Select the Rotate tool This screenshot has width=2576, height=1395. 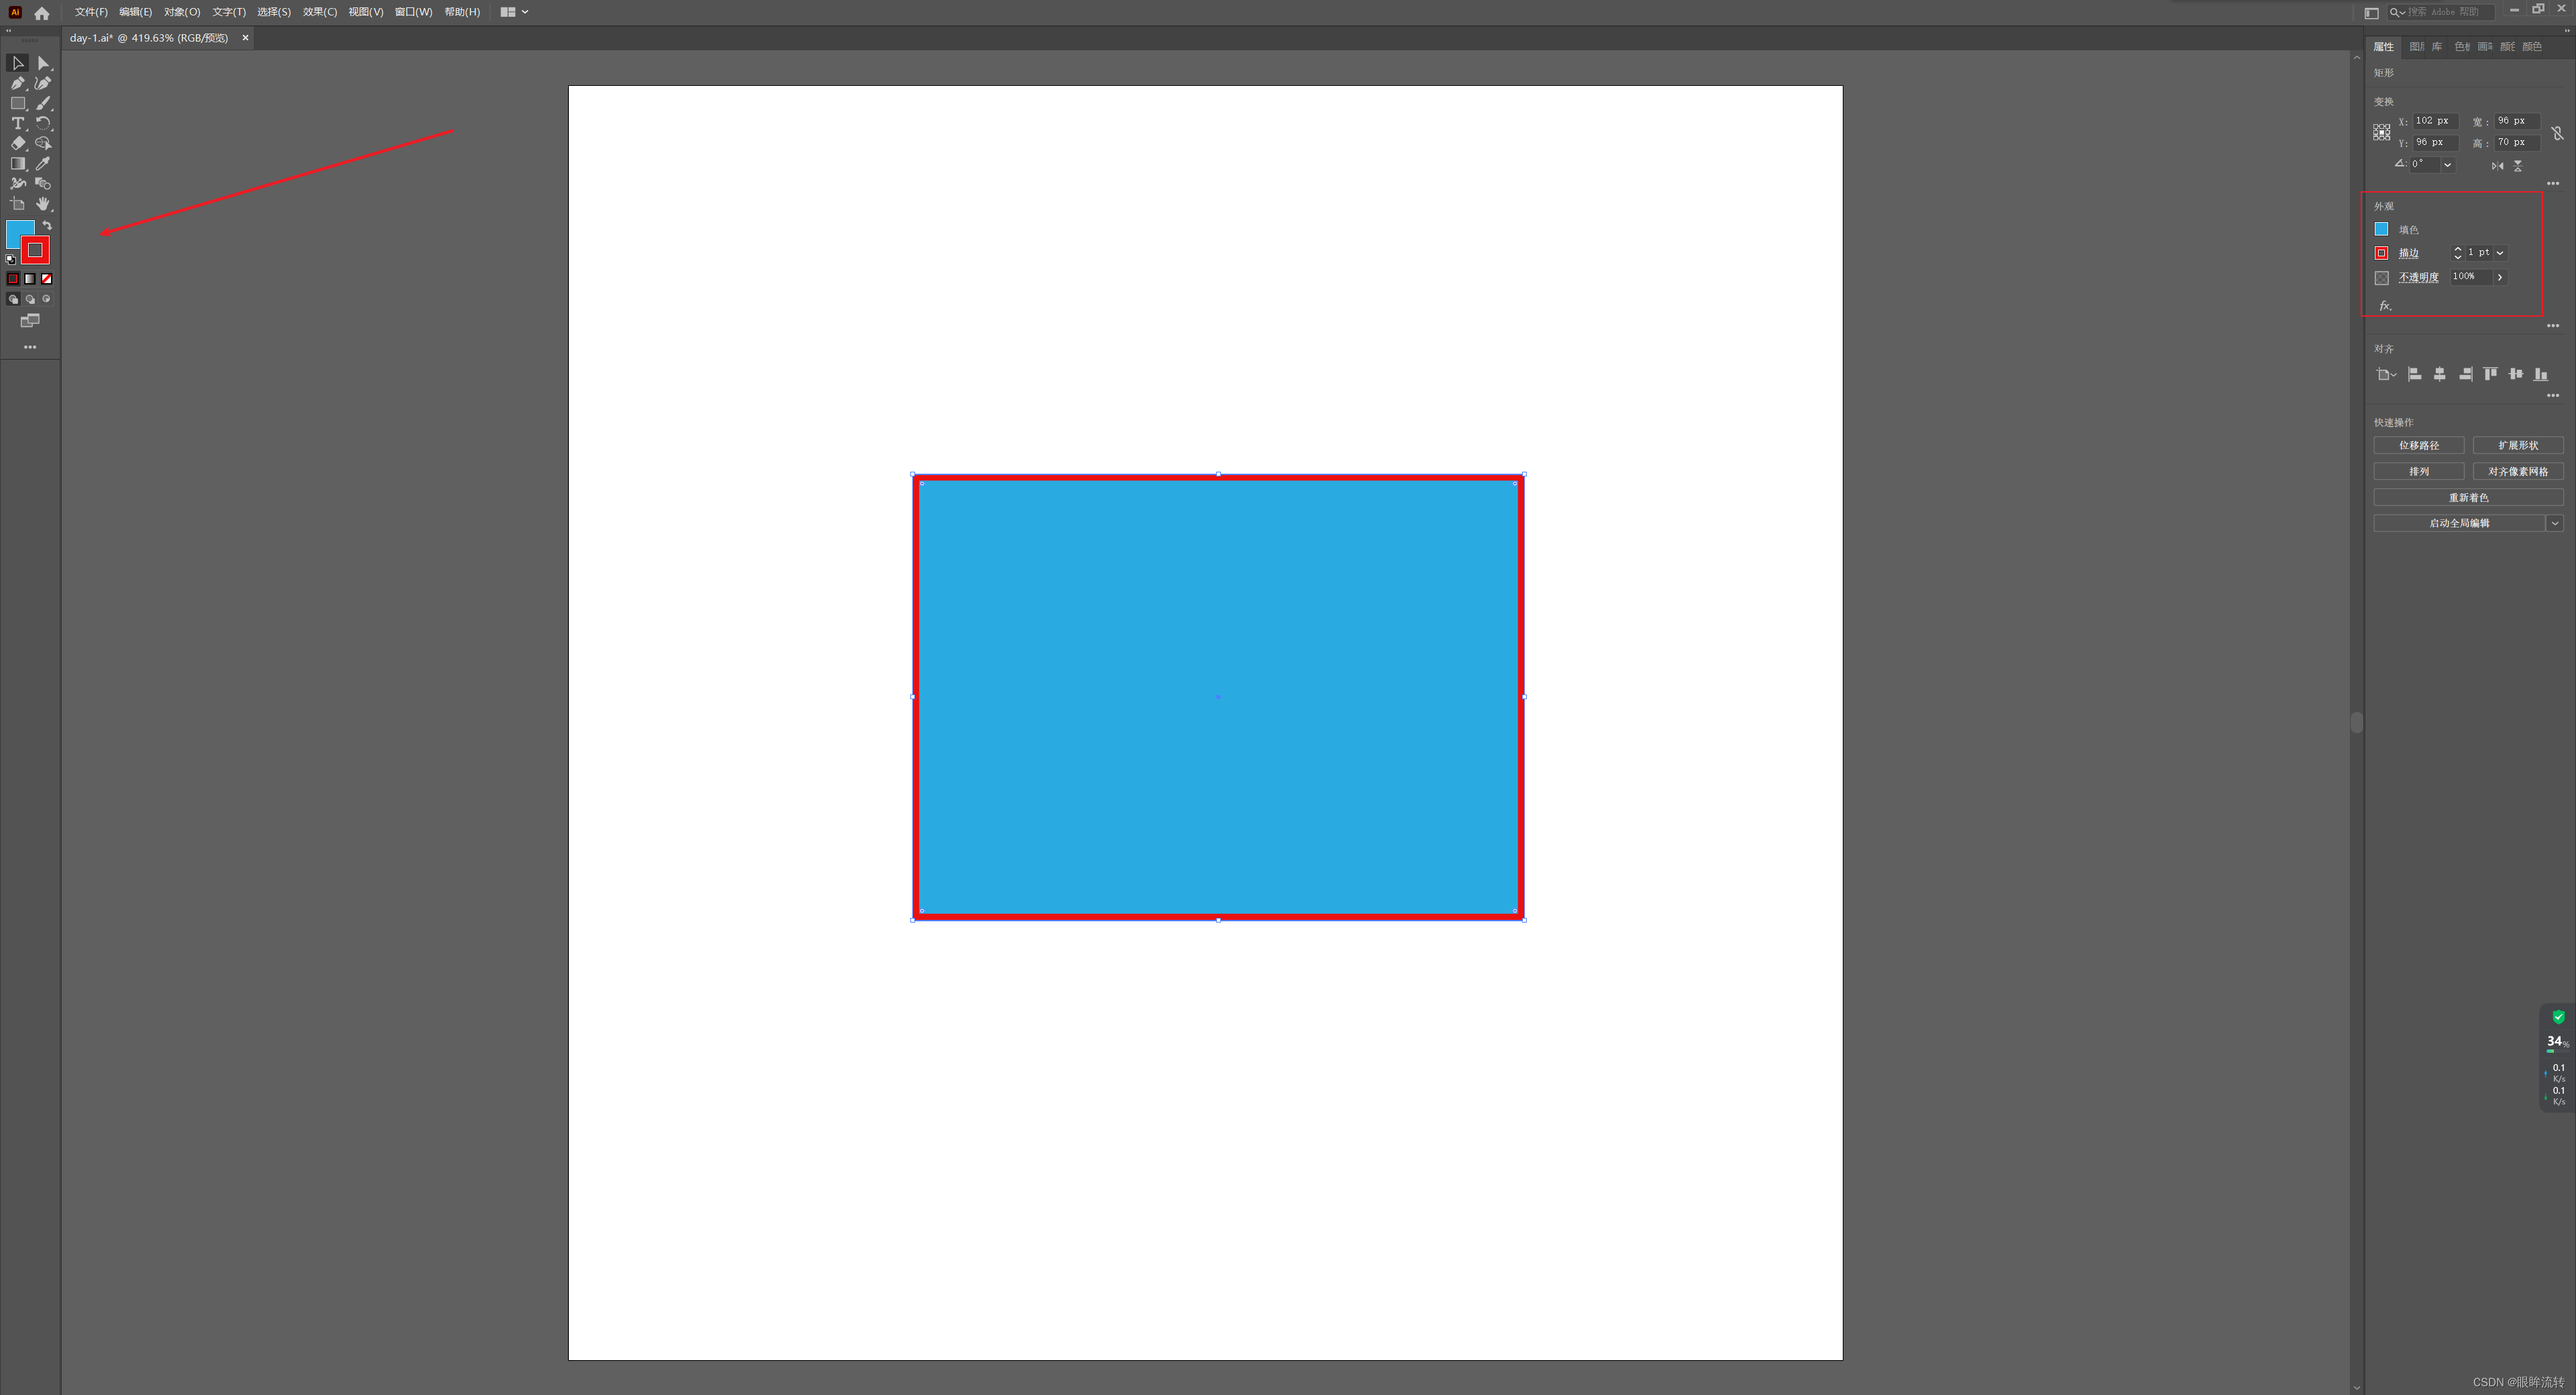pos(43,123)
